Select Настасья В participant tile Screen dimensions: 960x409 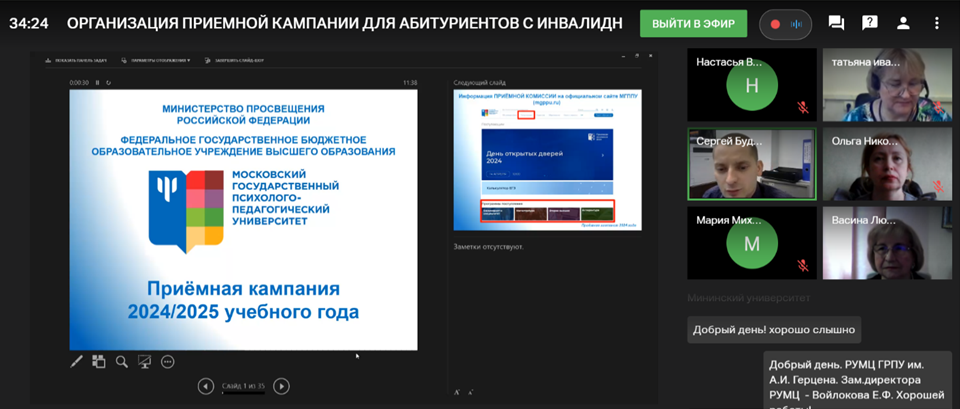click(x=752, y=84)
